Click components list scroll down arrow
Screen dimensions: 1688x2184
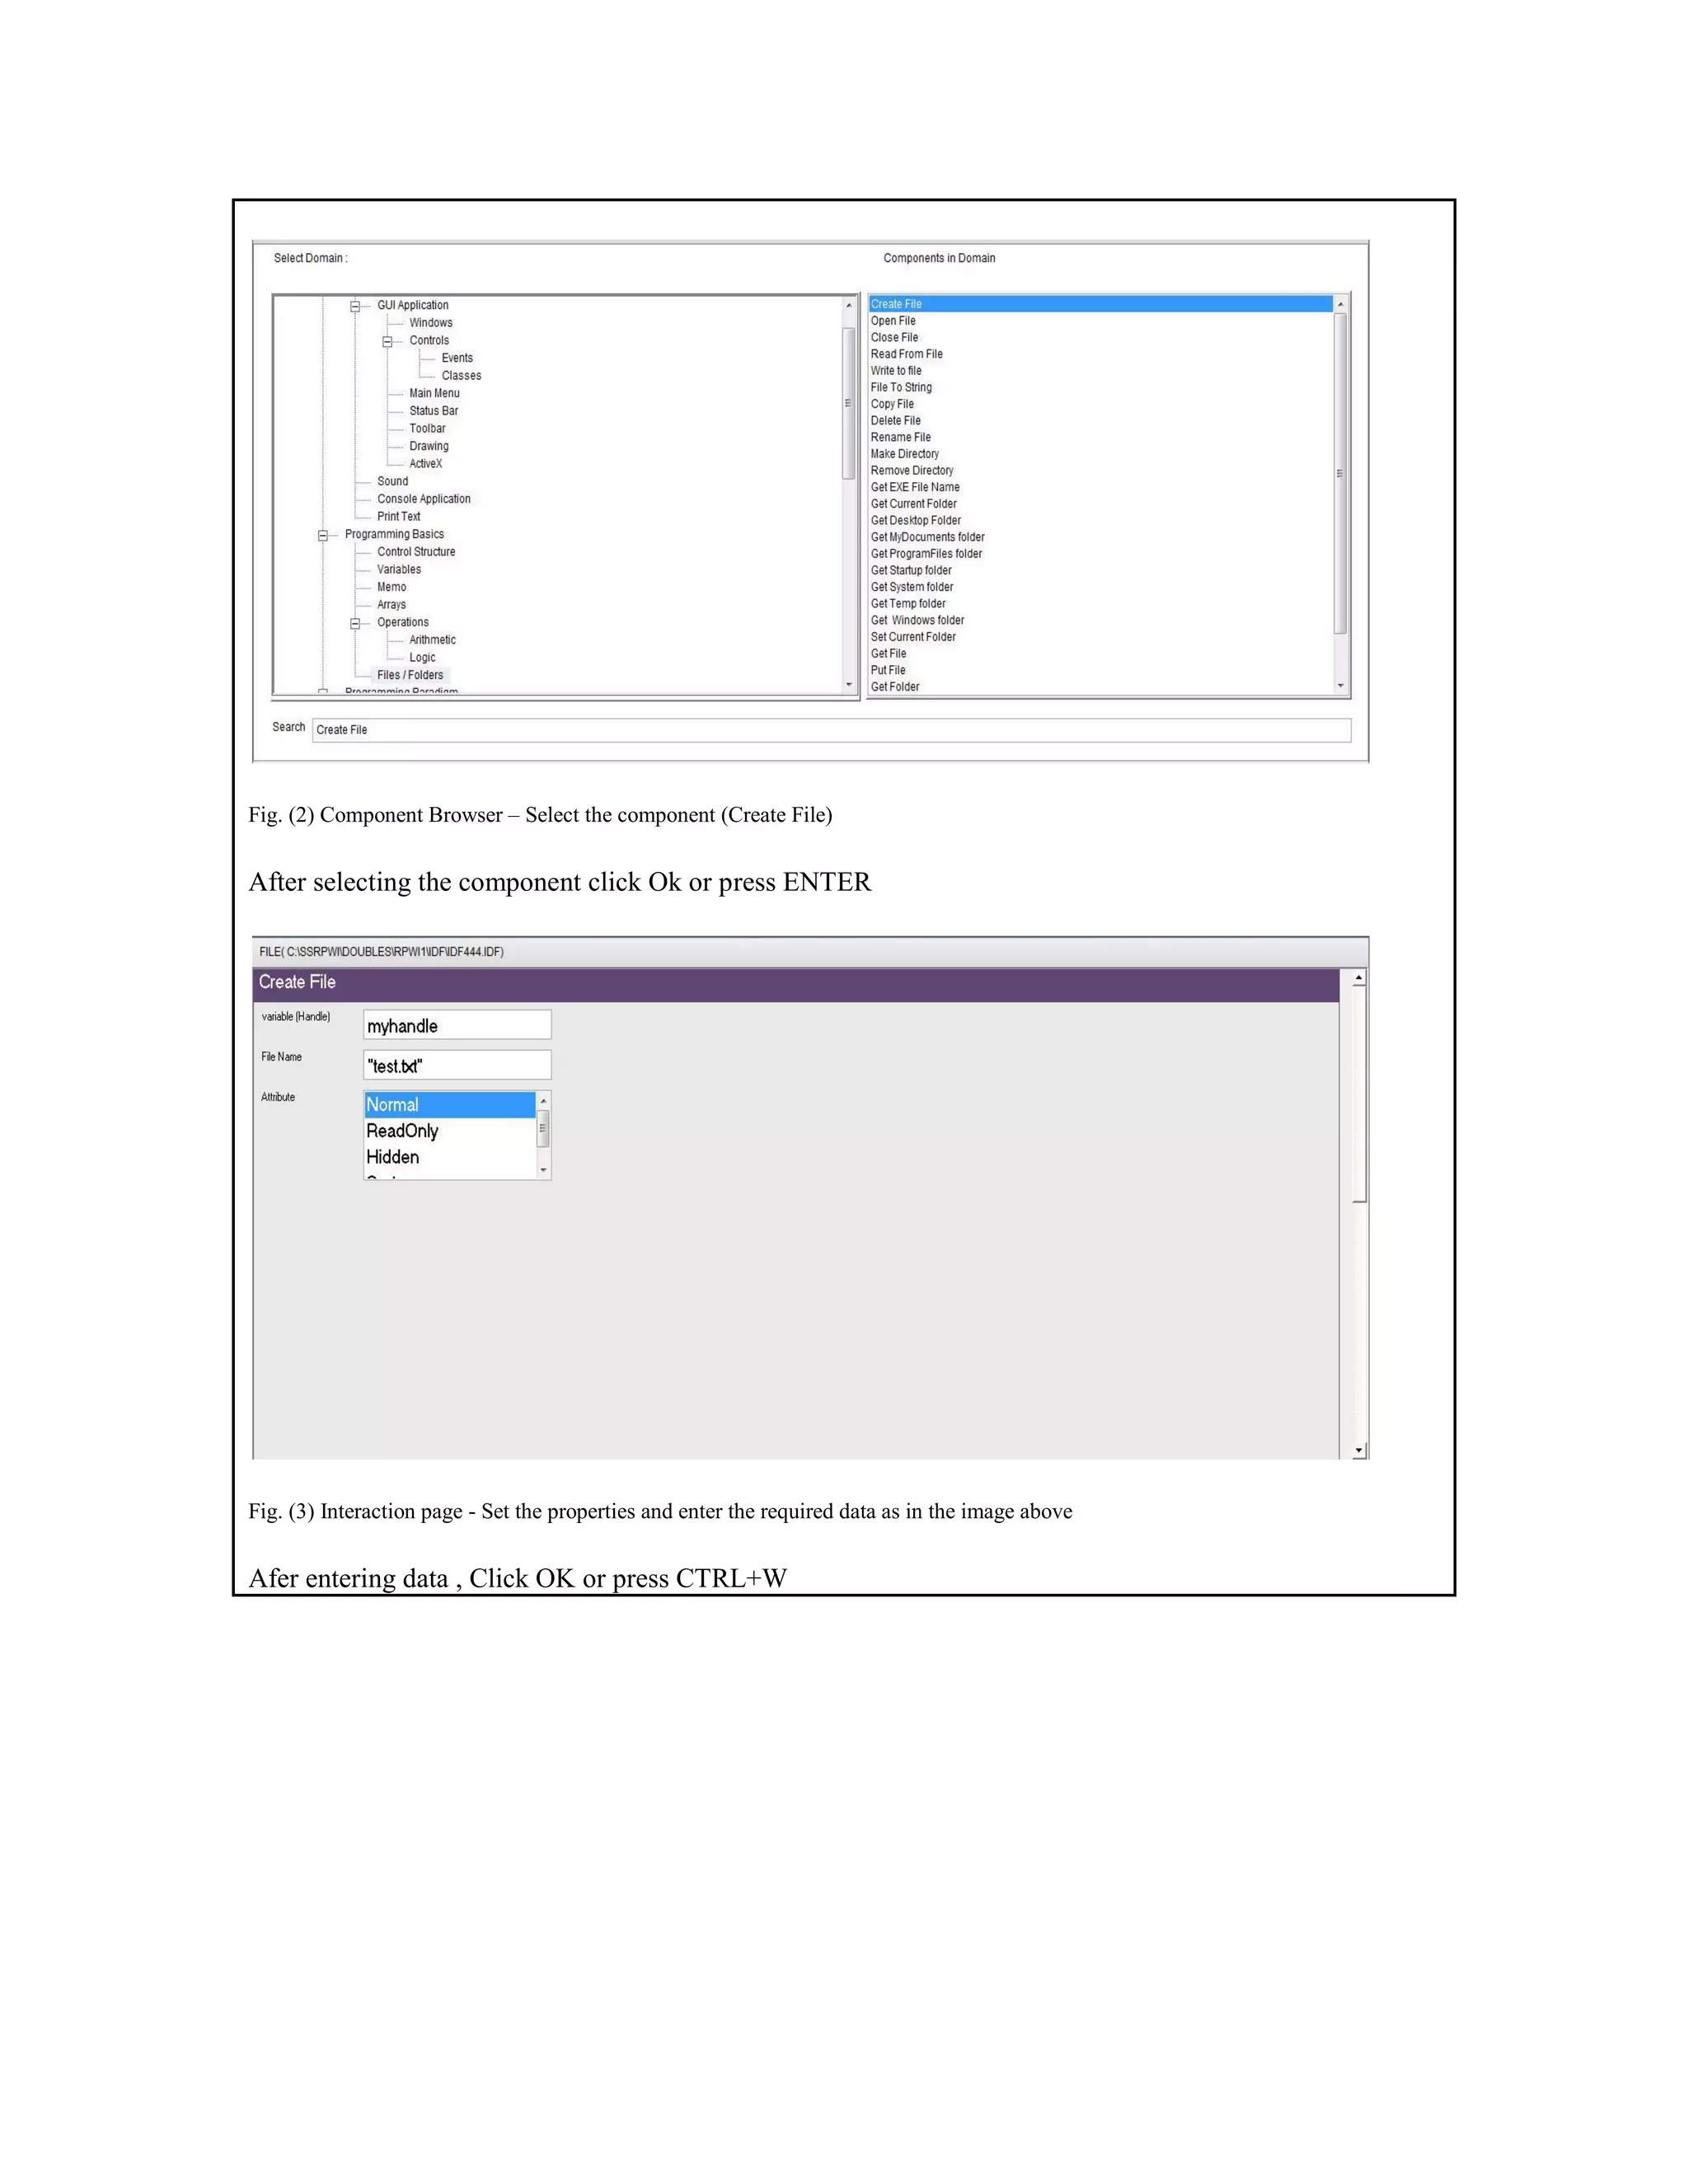coord(1341,686)
